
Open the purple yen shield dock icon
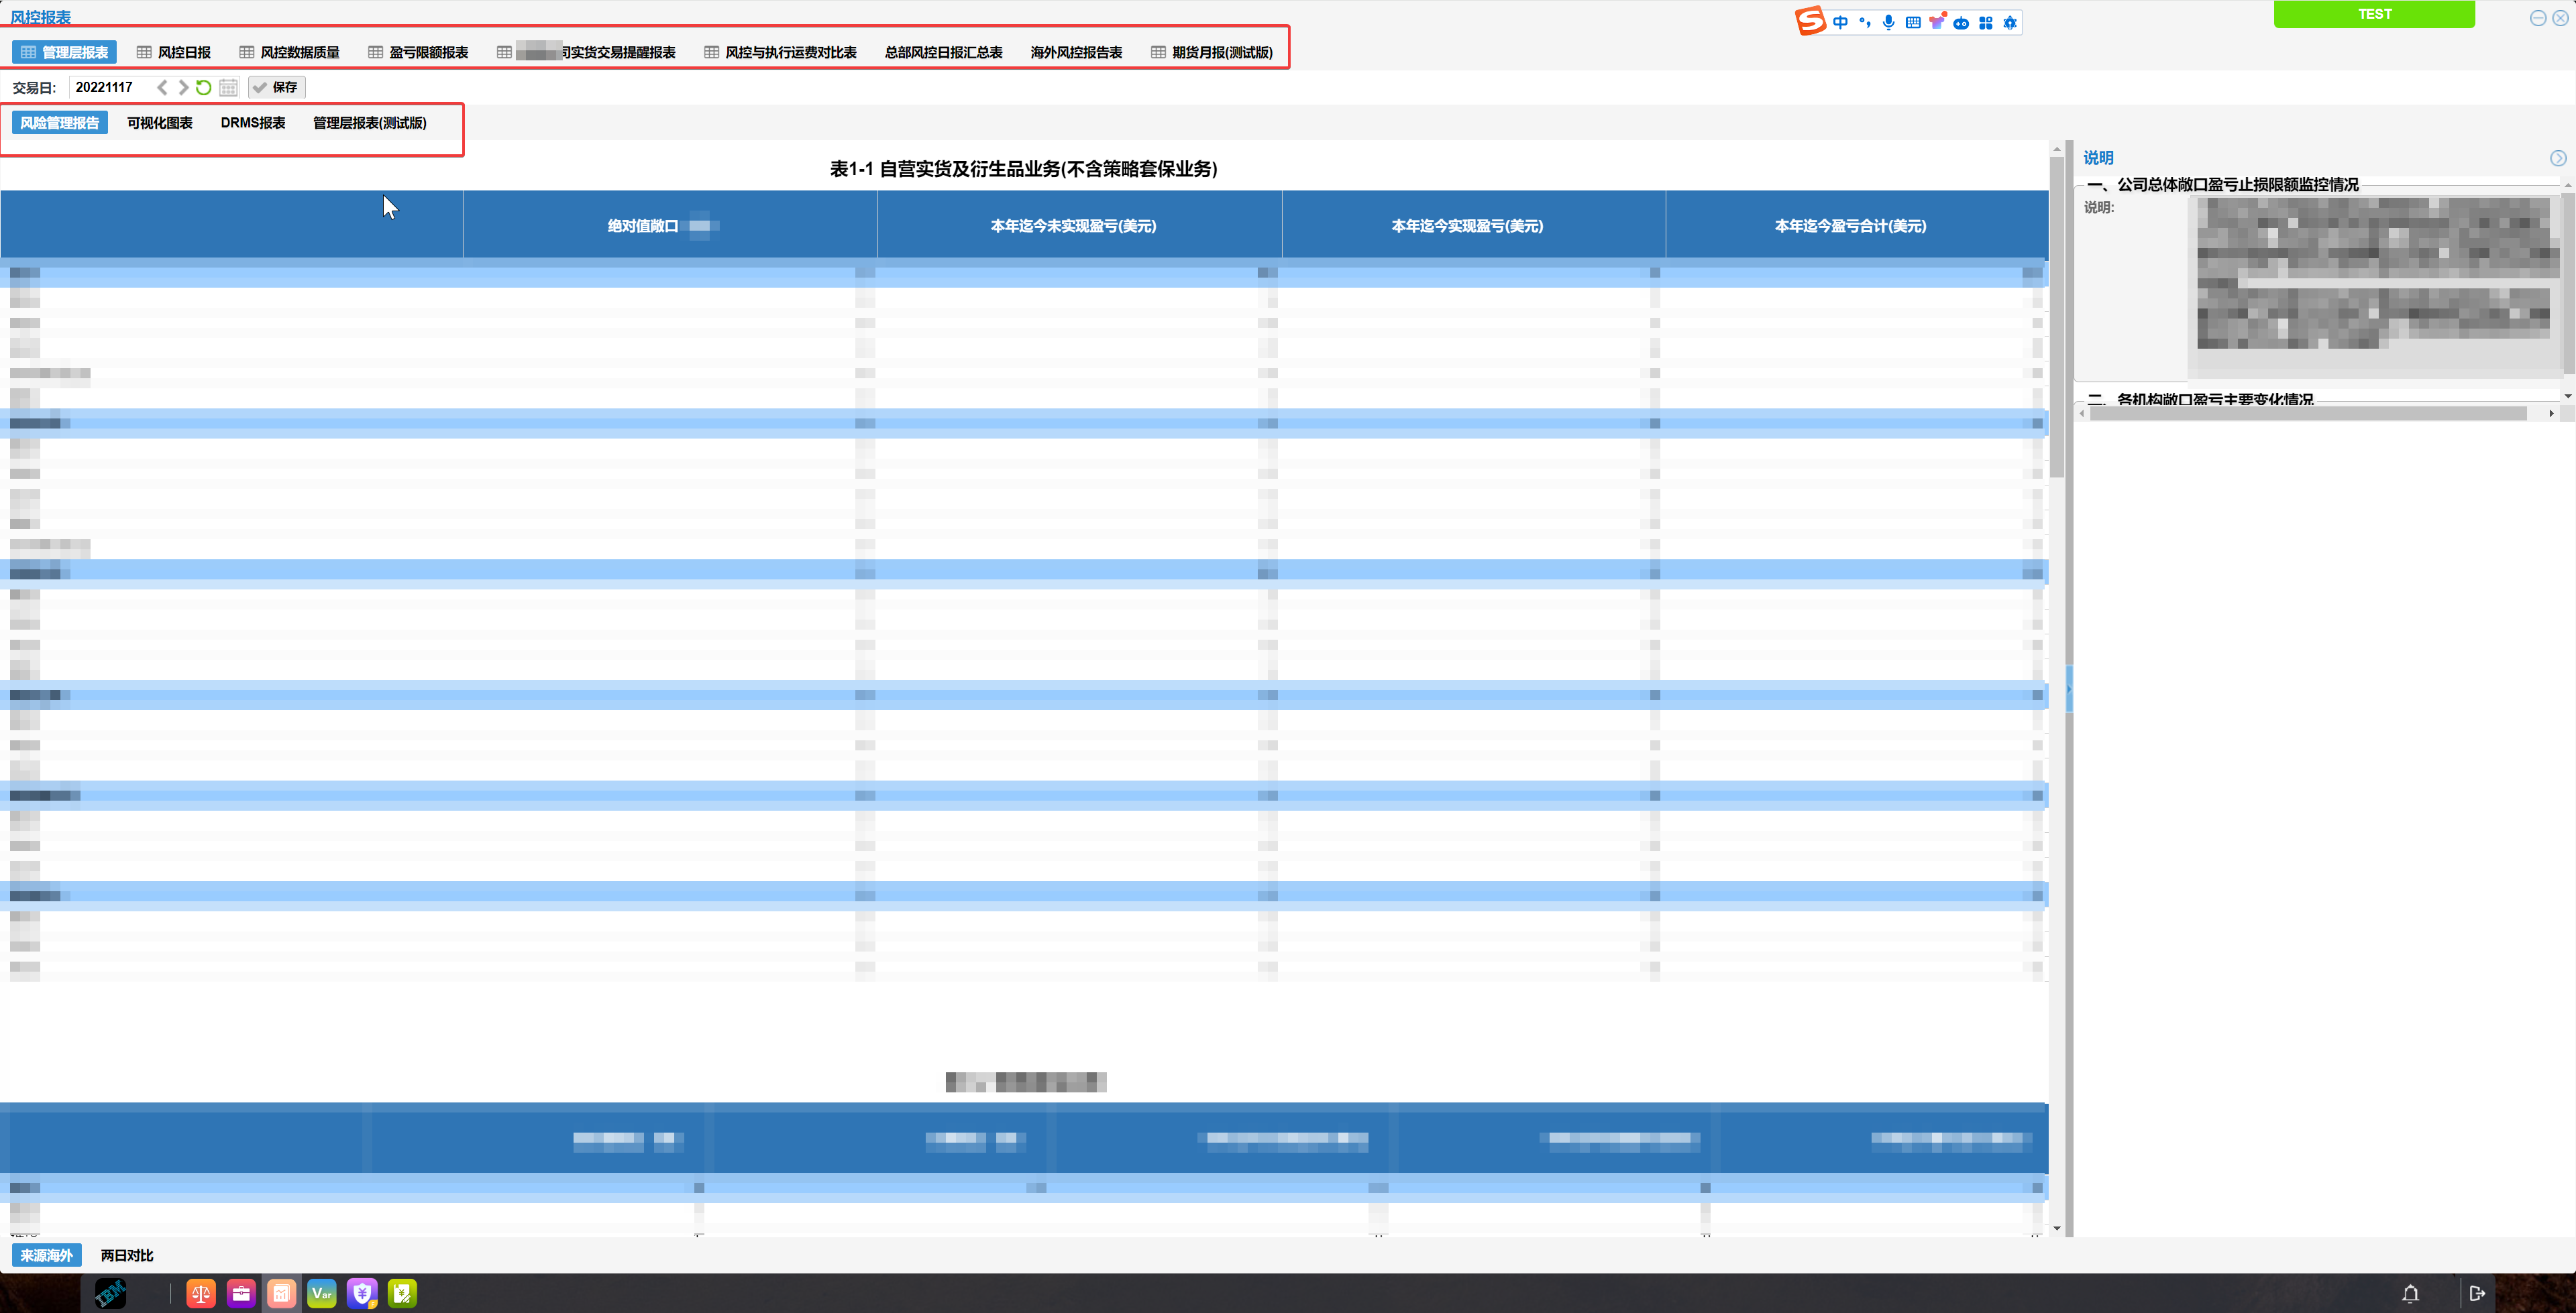(x=362, y=1294)
